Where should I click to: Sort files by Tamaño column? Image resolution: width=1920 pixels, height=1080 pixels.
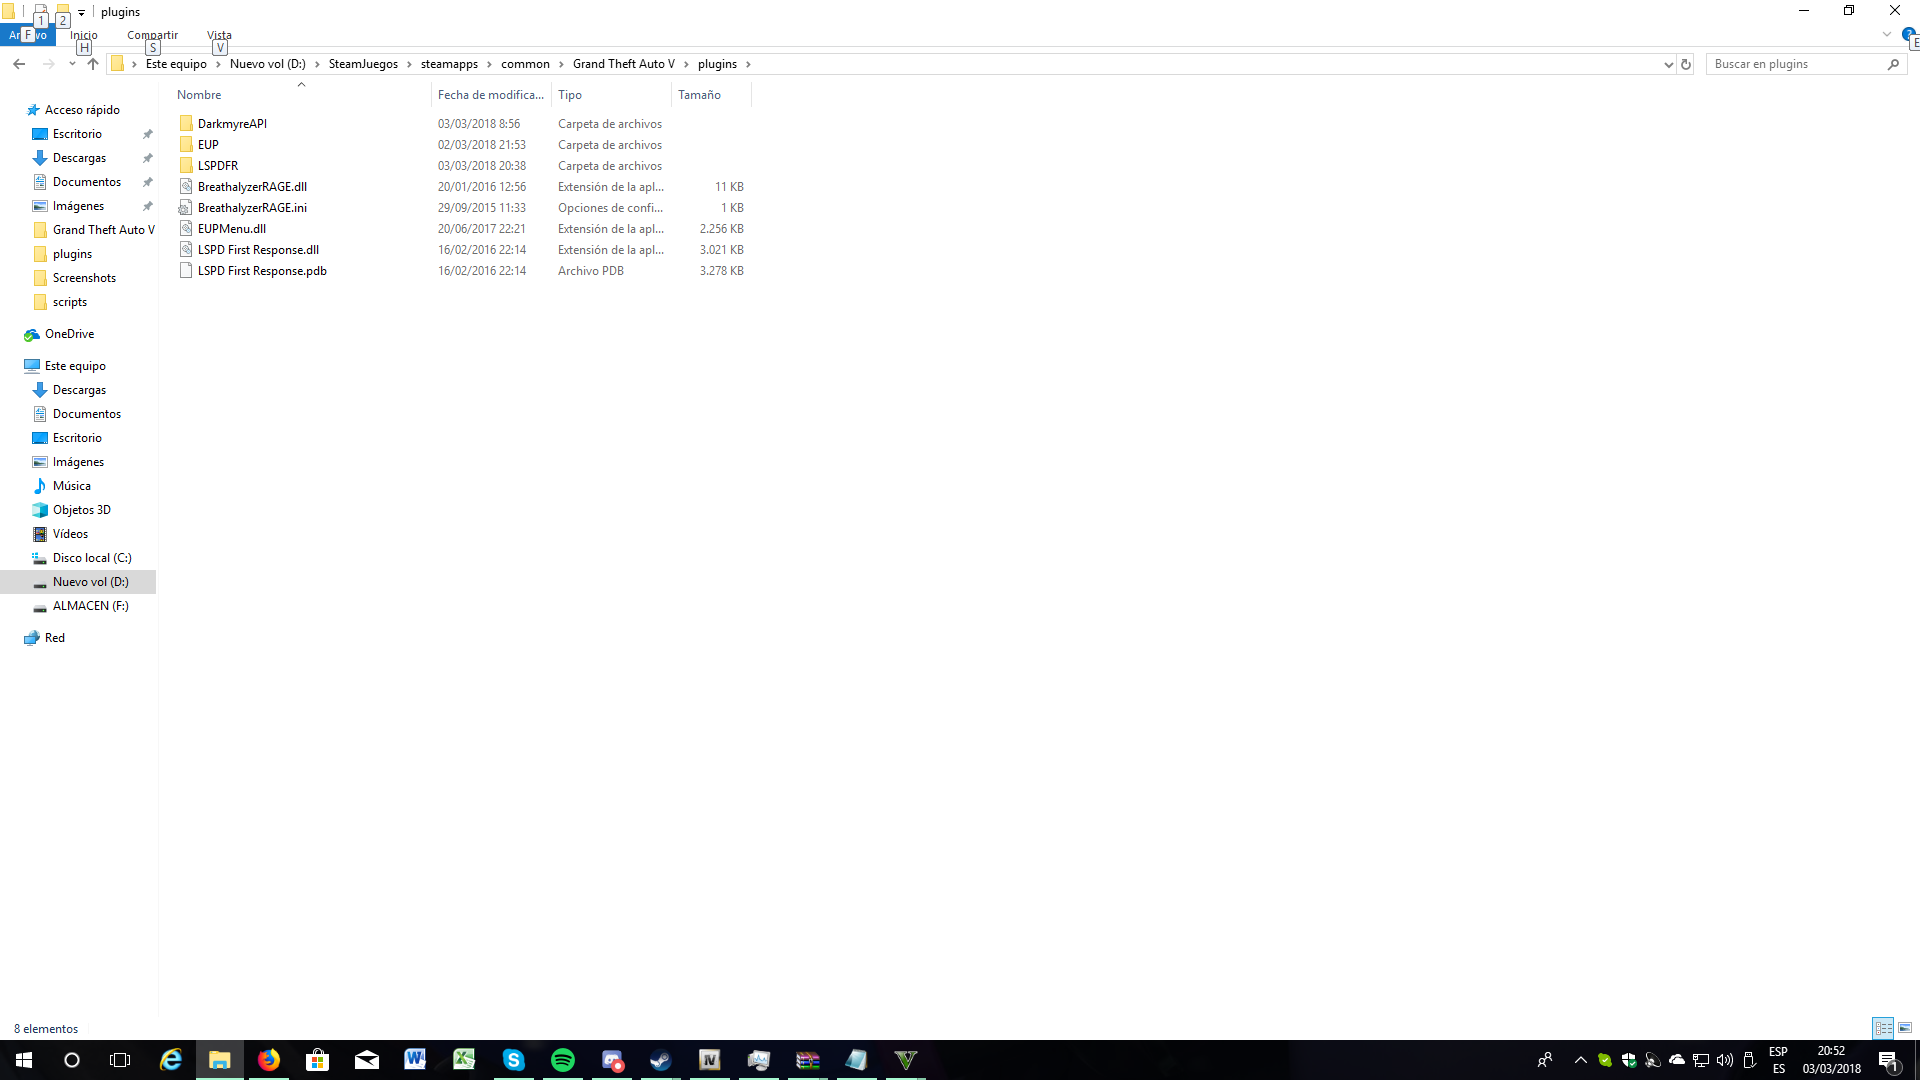click(699, 95)
